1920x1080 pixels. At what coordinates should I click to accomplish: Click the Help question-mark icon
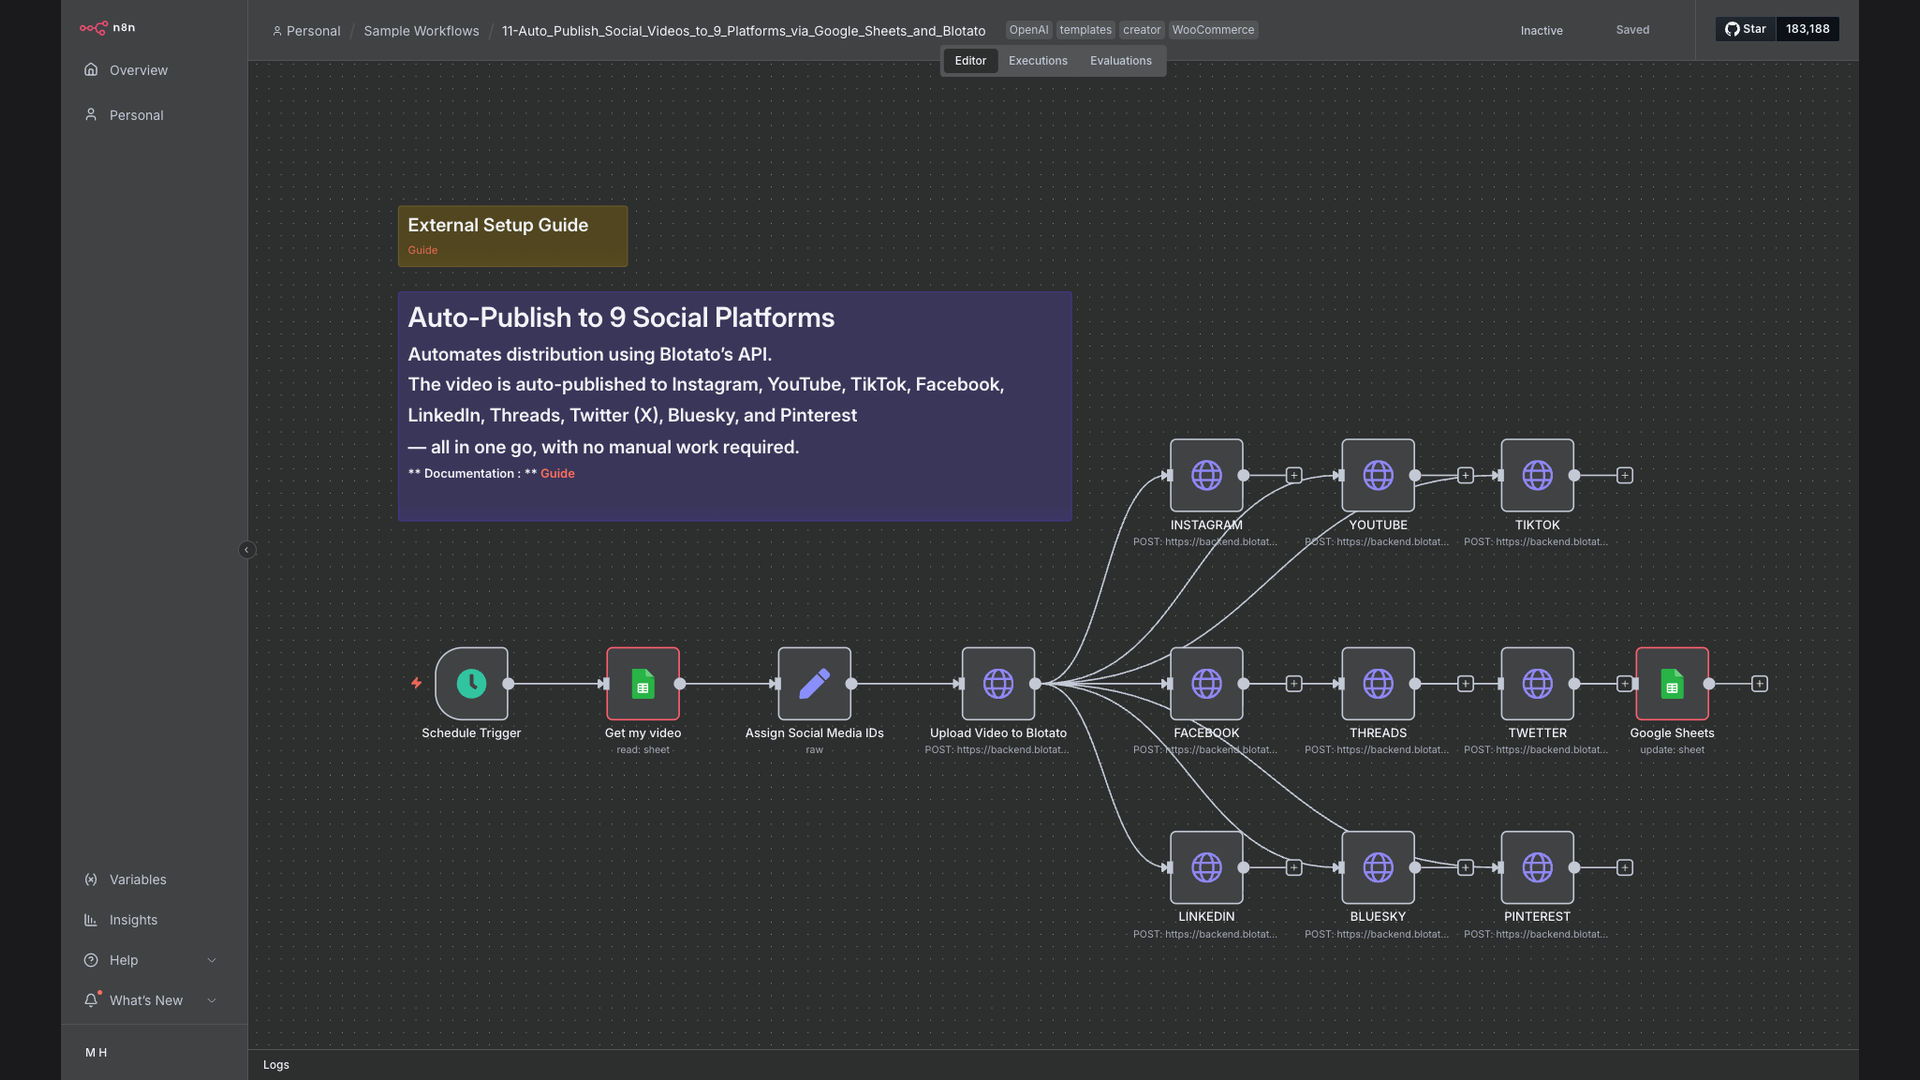pyautogui.click(x=91, y=960)
